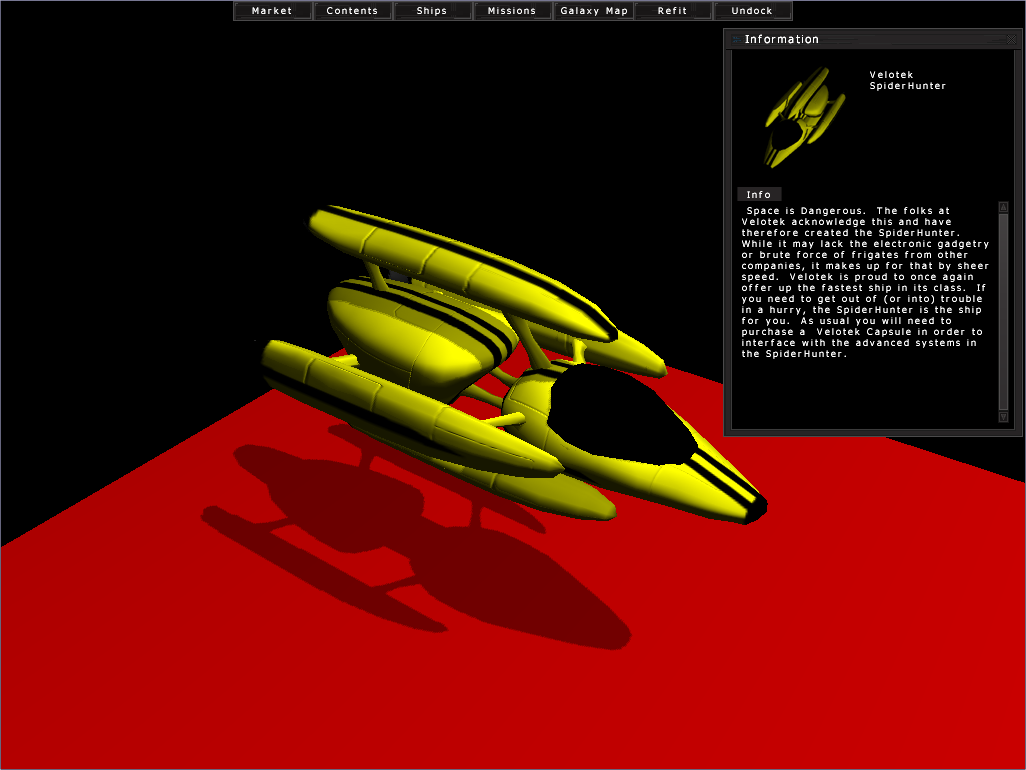Go to the Refit screen

[672, 11]
